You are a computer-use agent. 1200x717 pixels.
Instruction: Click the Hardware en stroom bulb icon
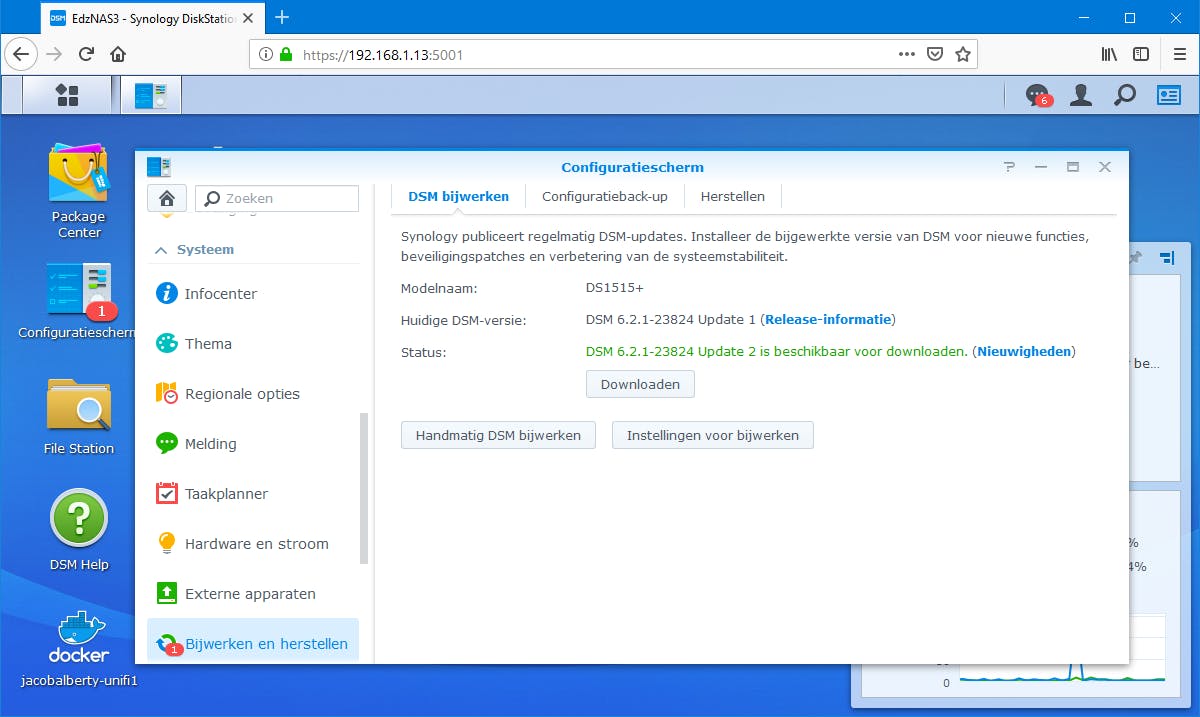167,544
